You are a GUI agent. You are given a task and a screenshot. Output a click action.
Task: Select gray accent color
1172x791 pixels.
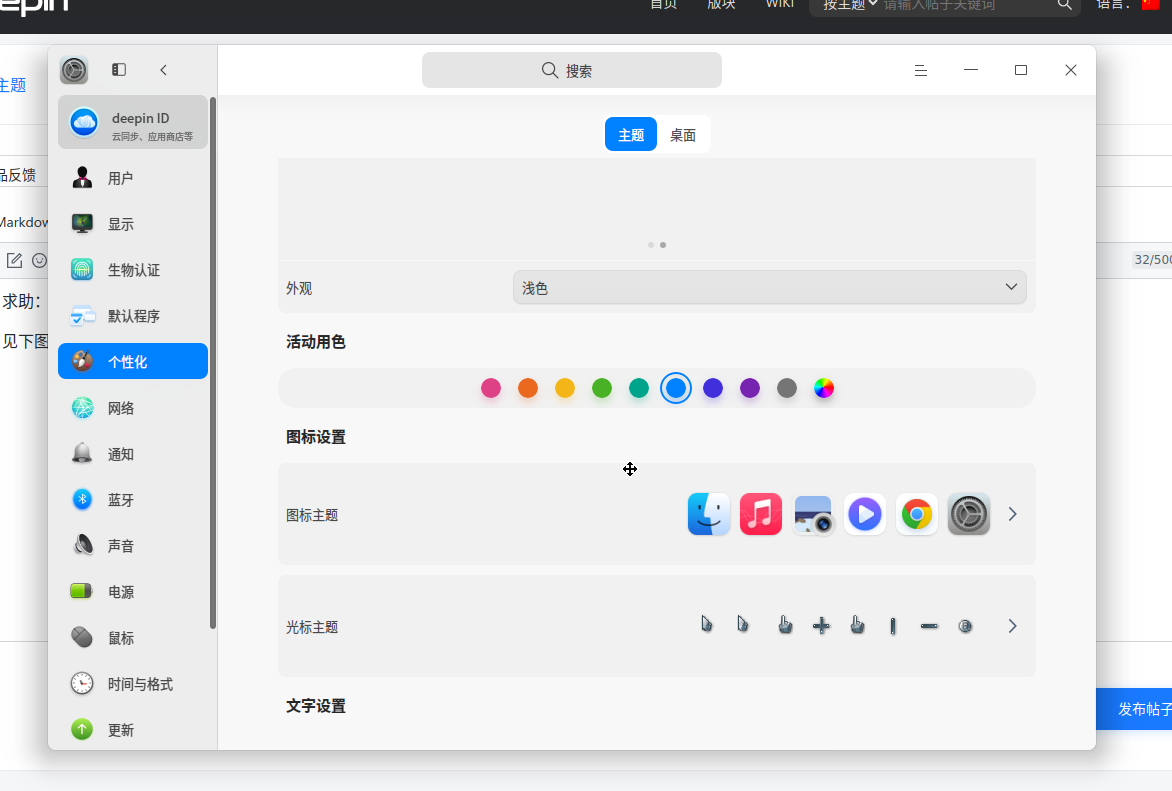(787, 388)
